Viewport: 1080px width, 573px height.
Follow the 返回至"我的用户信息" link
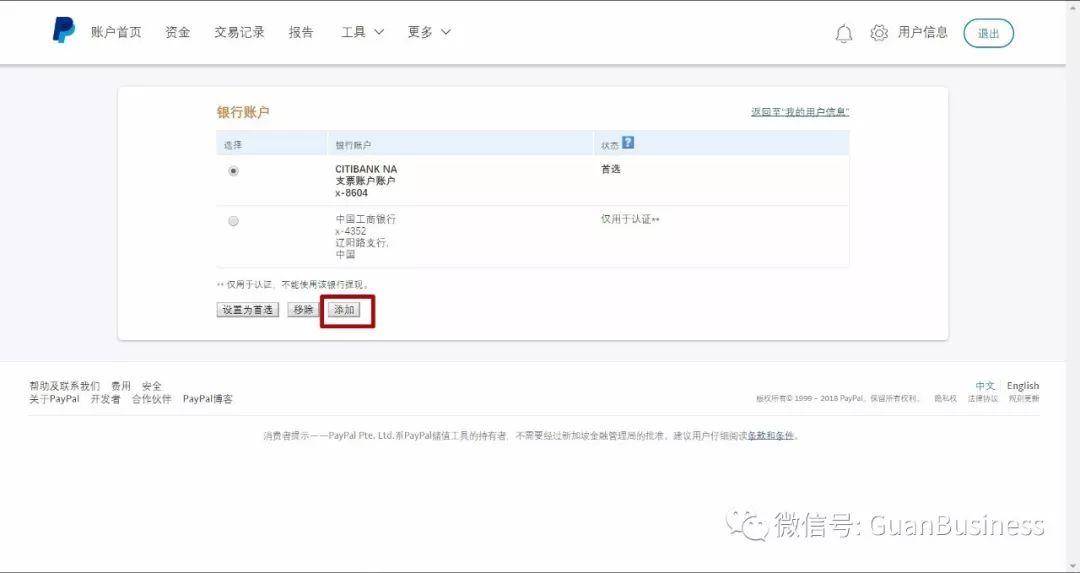pyautogui.click(x=800, y=112)
